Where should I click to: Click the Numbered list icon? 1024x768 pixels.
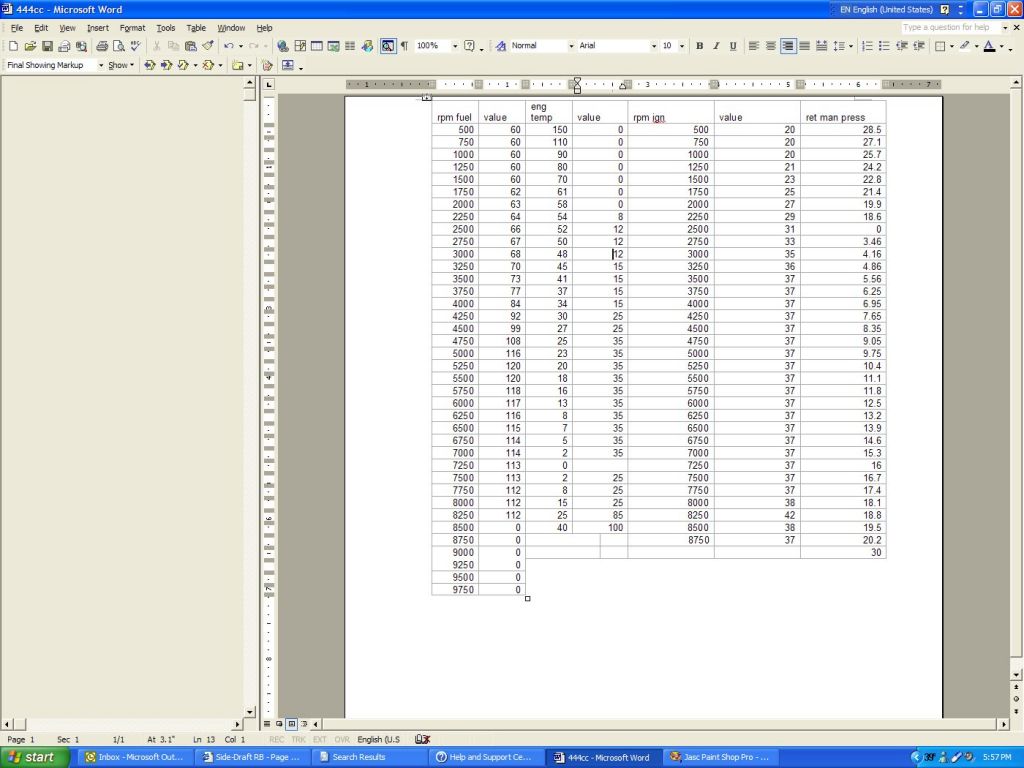[867, 46]
